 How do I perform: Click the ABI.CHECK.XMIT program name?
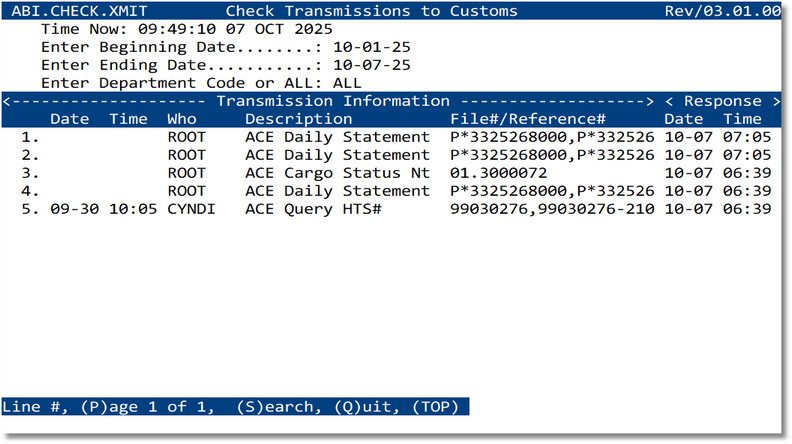tap(72, 11)
